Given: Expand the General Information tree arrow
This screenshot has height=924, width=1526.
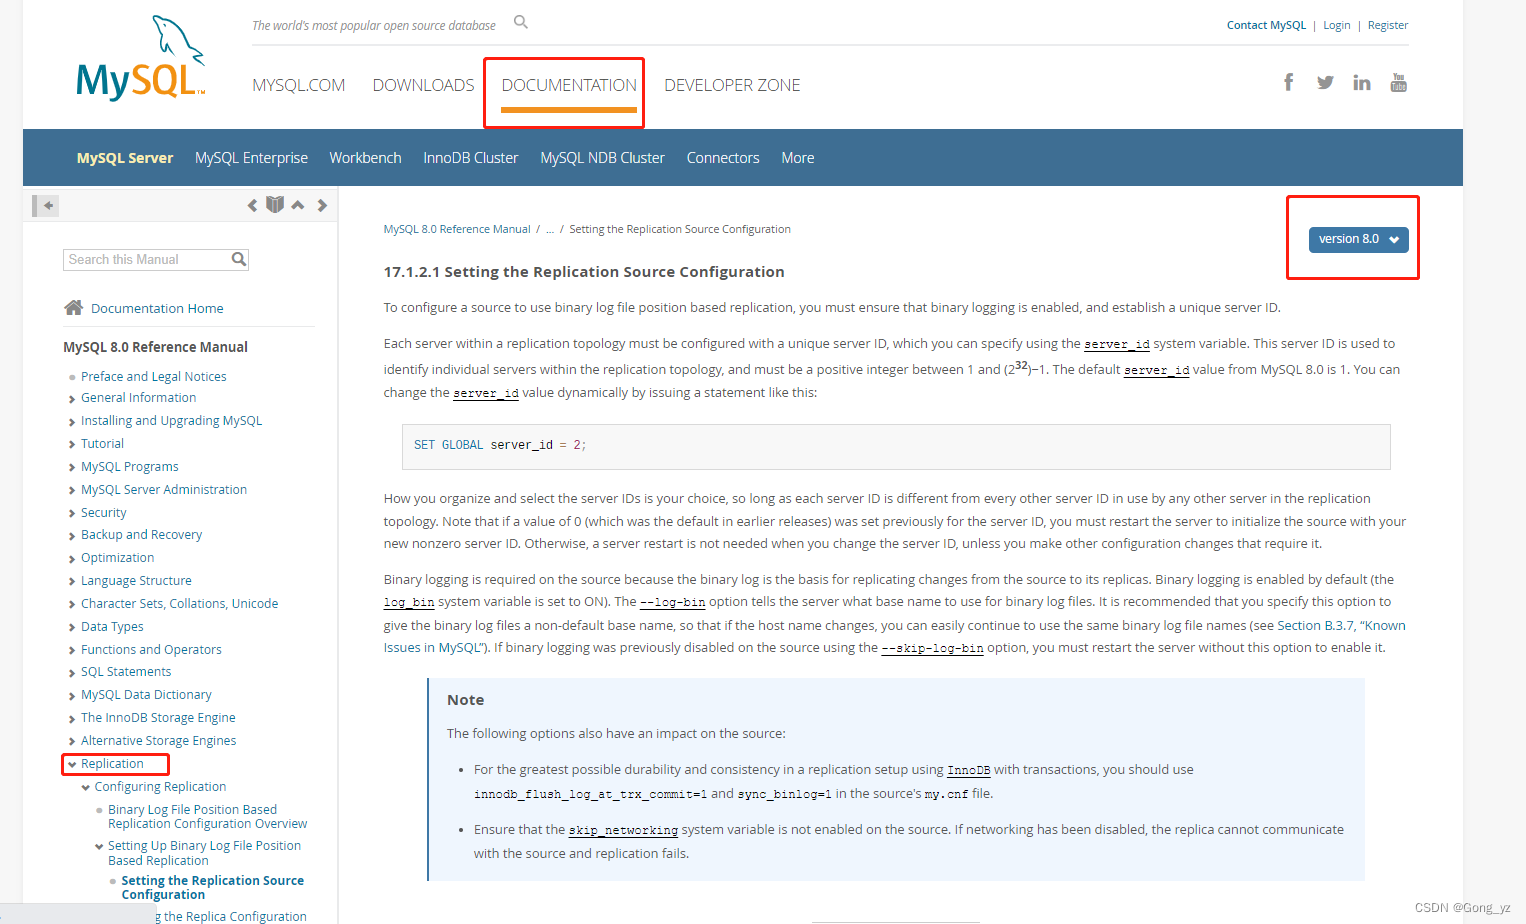Looking at the screenshot, I should pyautogui.click(x=72, y=399).
